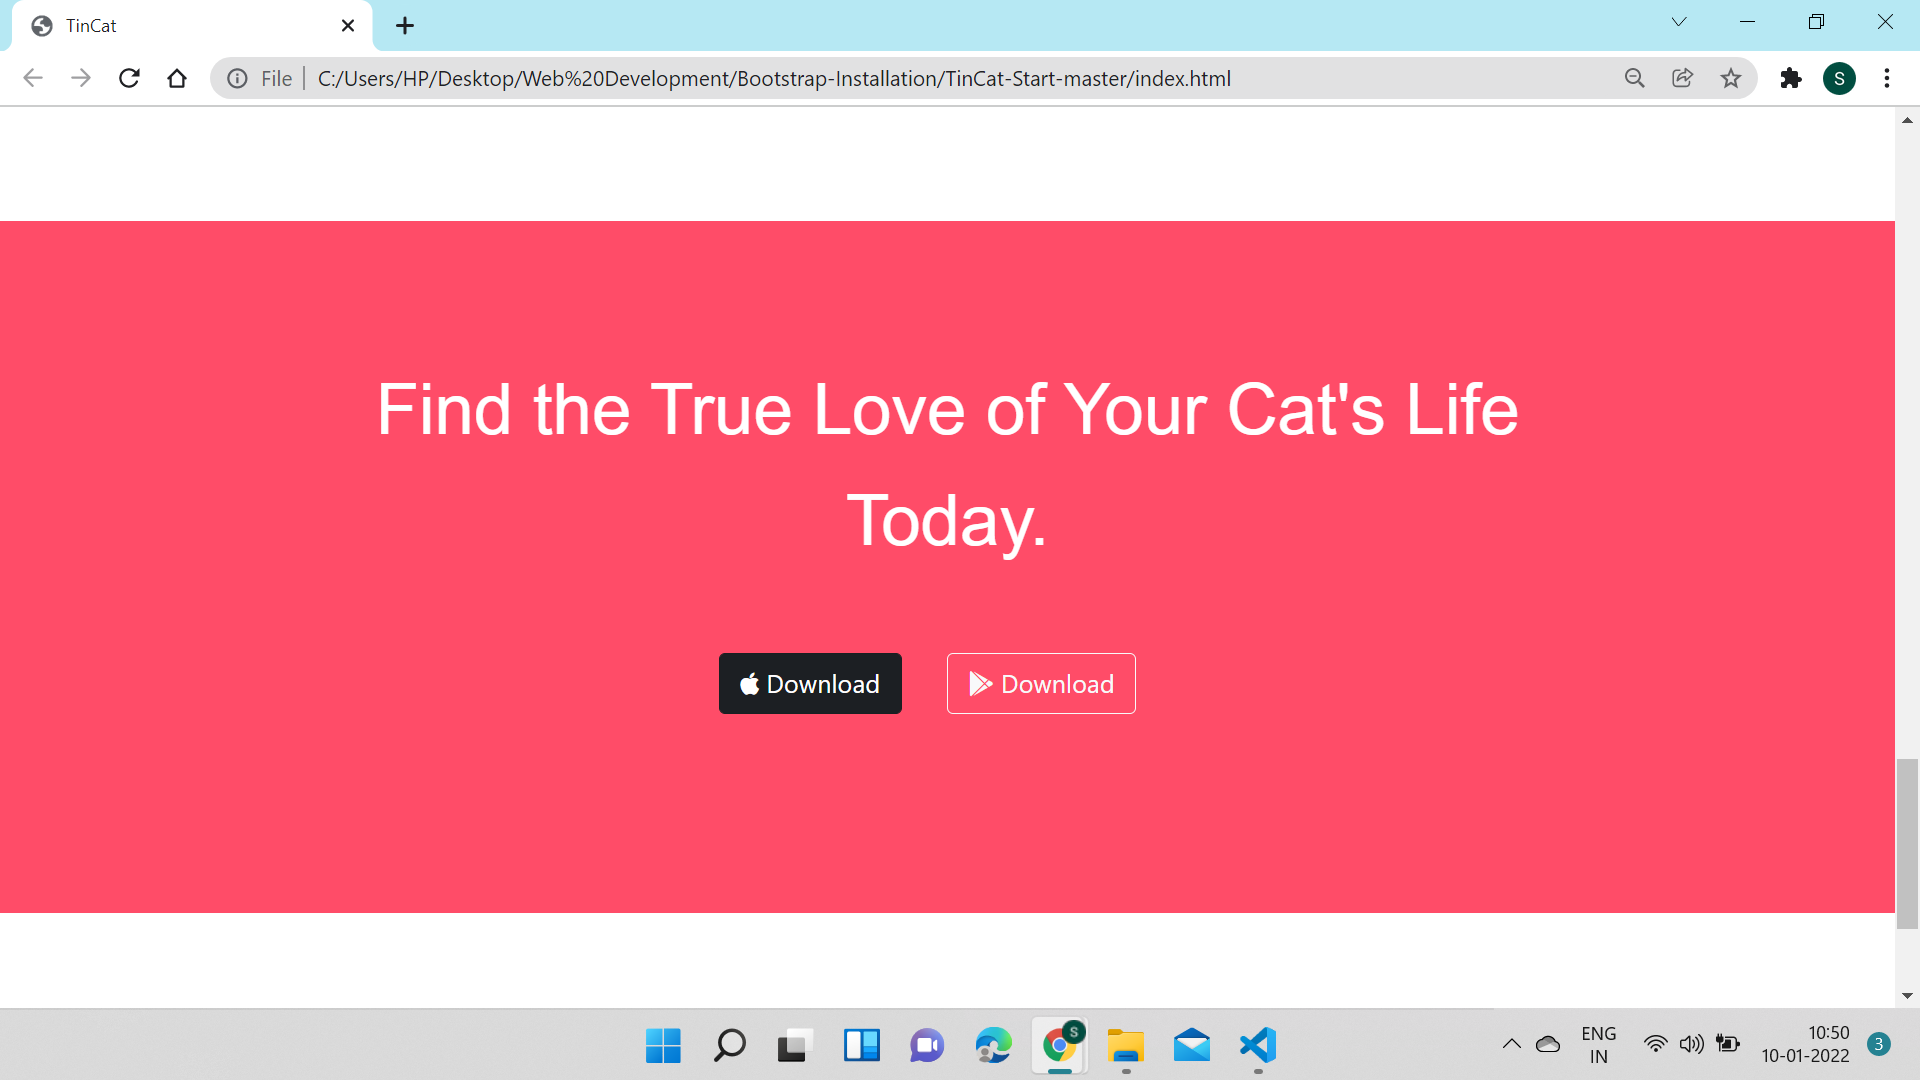Reload the TinCat page
Image resolution: width=1920 pixels, height=1080 pixels.
(129, 78)
